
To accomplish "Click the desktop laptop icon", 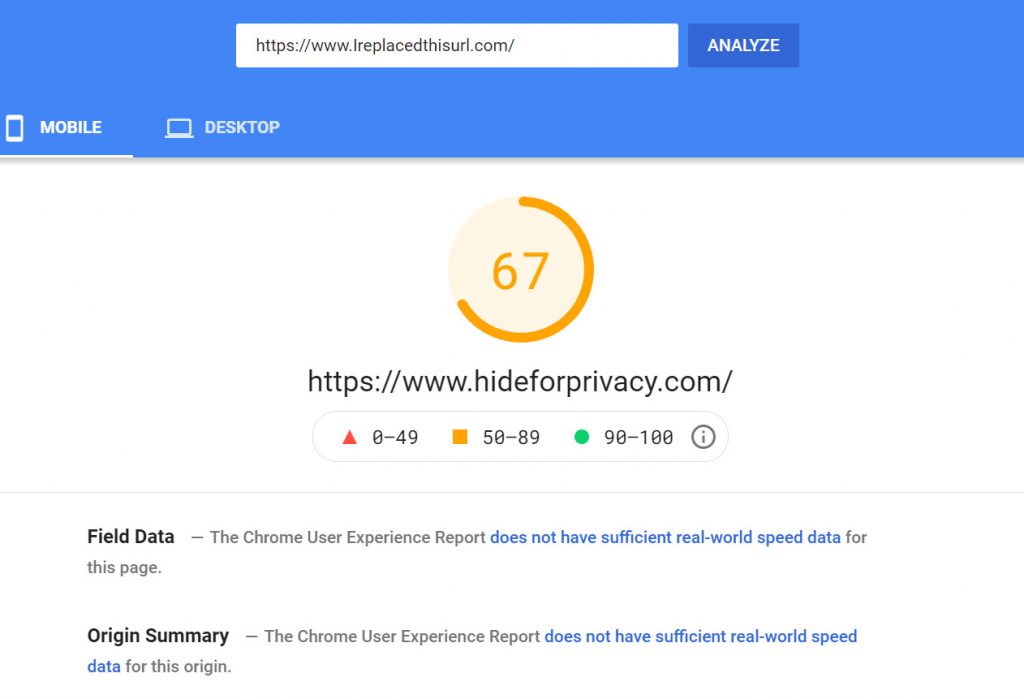I will pyautogui.click(x=179, y=128).
